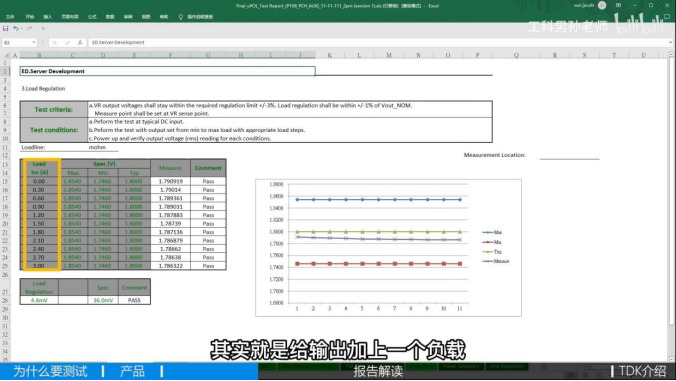Select measured value 1.789361
Screen dimensions: 676x381
(170, 198)
